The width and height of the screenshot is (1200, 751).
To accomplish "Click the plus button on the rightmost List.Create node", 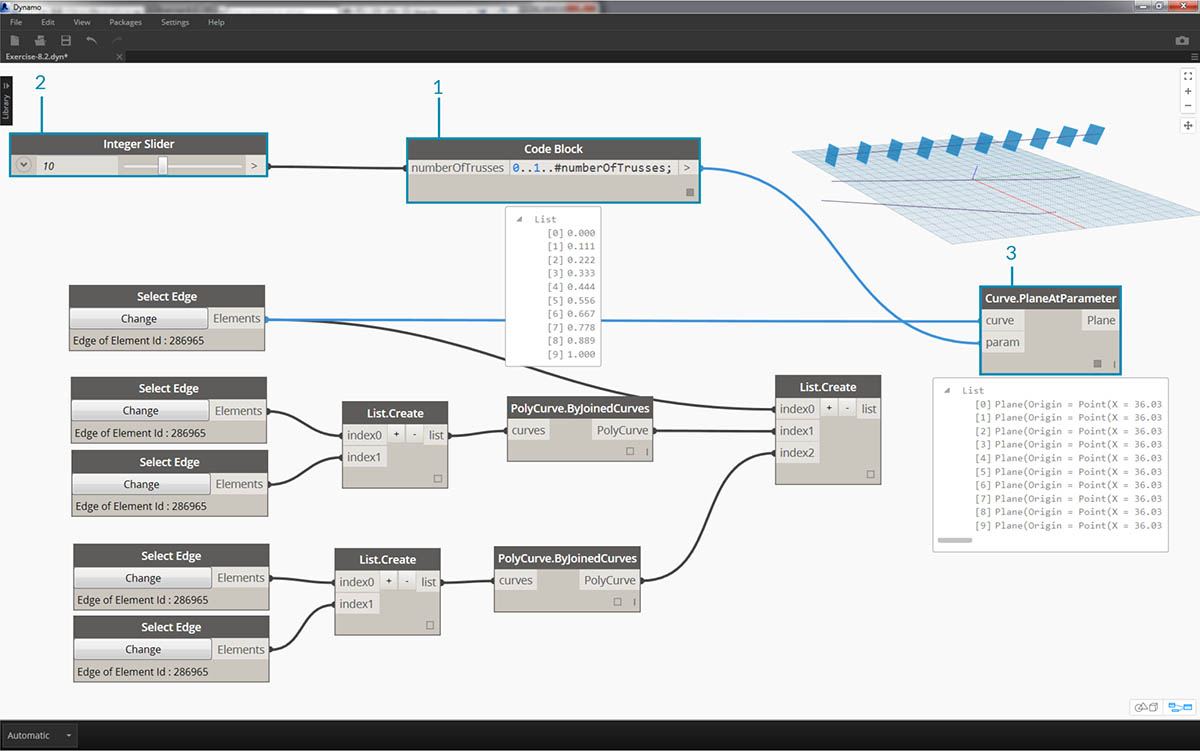I will pyautogui.click(x=829, y=408).
